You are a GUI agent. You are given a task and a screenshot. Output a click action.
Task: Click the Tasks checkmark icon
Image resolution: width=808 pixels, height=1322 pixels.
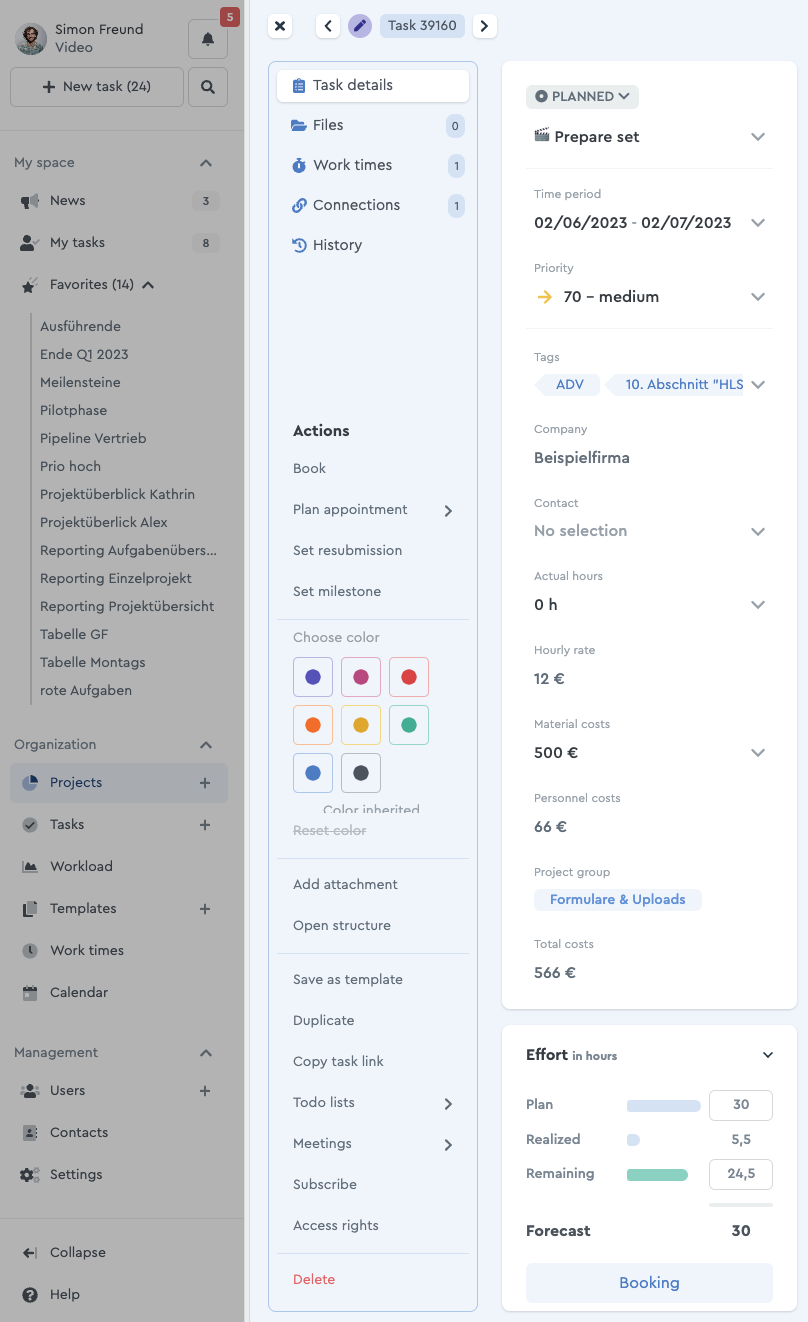[30, 825]
